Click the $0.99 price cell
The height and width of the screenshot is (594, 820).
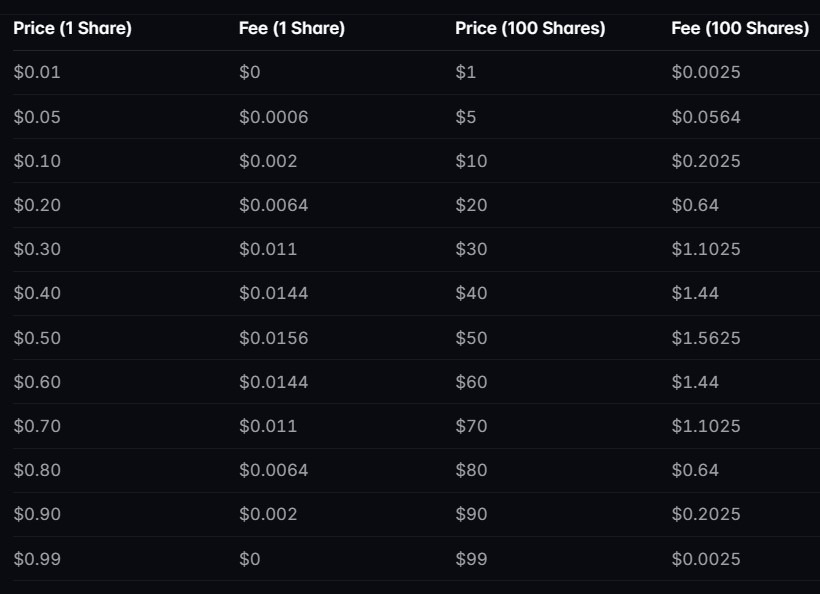point(37,559)
